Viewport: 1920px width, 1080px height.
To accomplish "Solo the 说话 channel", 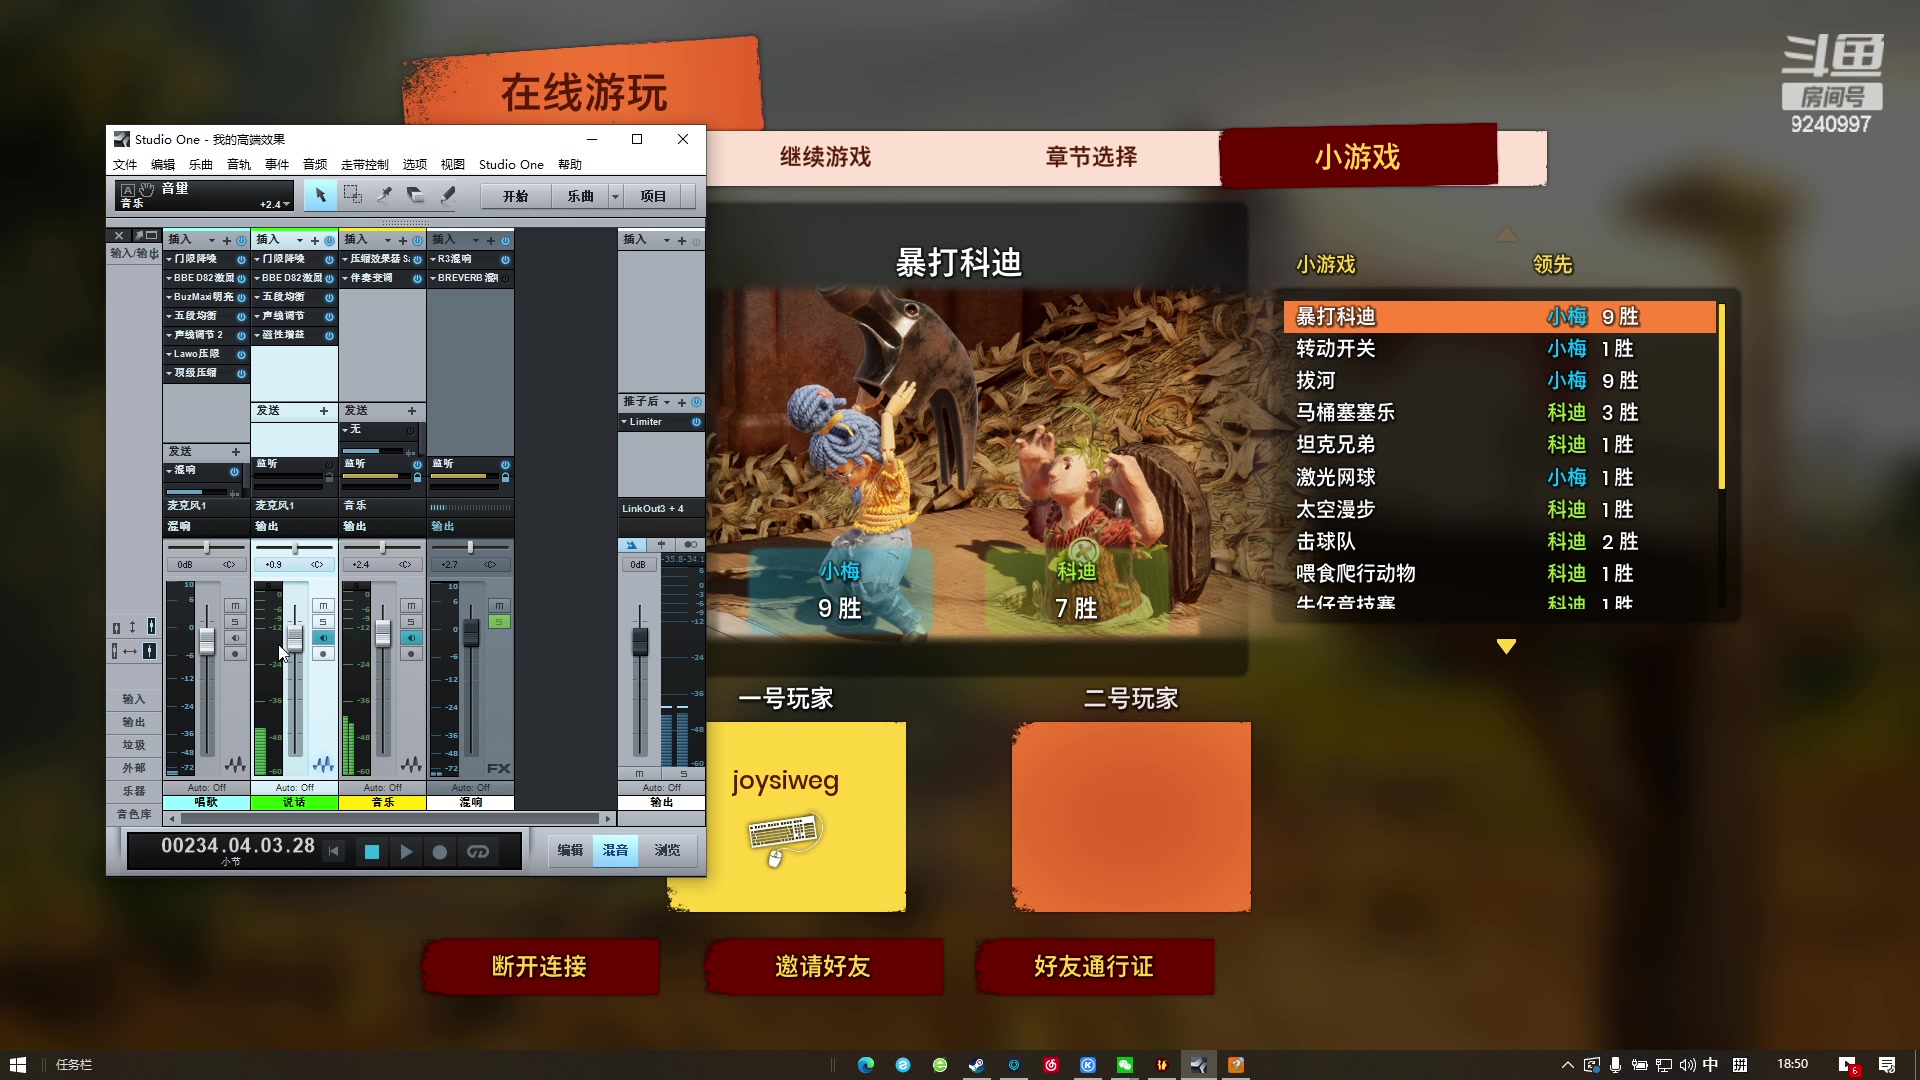I will pos(323,622).
